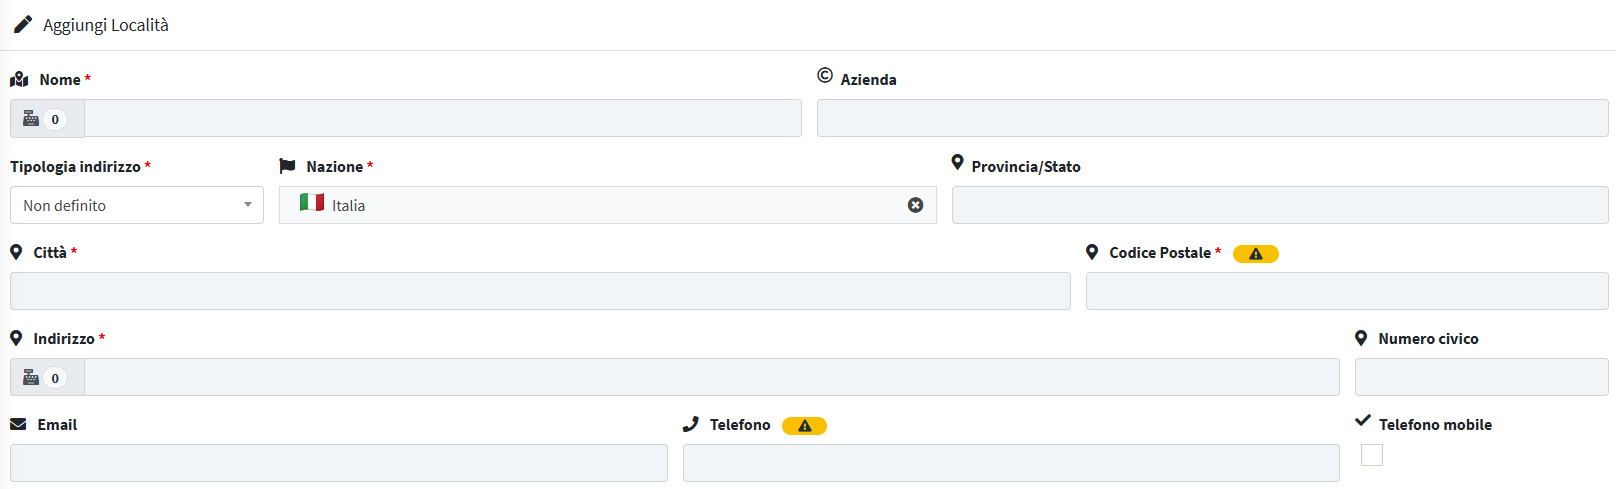The image size is (1616, 489).
Task: Focus the Città text field
Action: coord(540,291)
